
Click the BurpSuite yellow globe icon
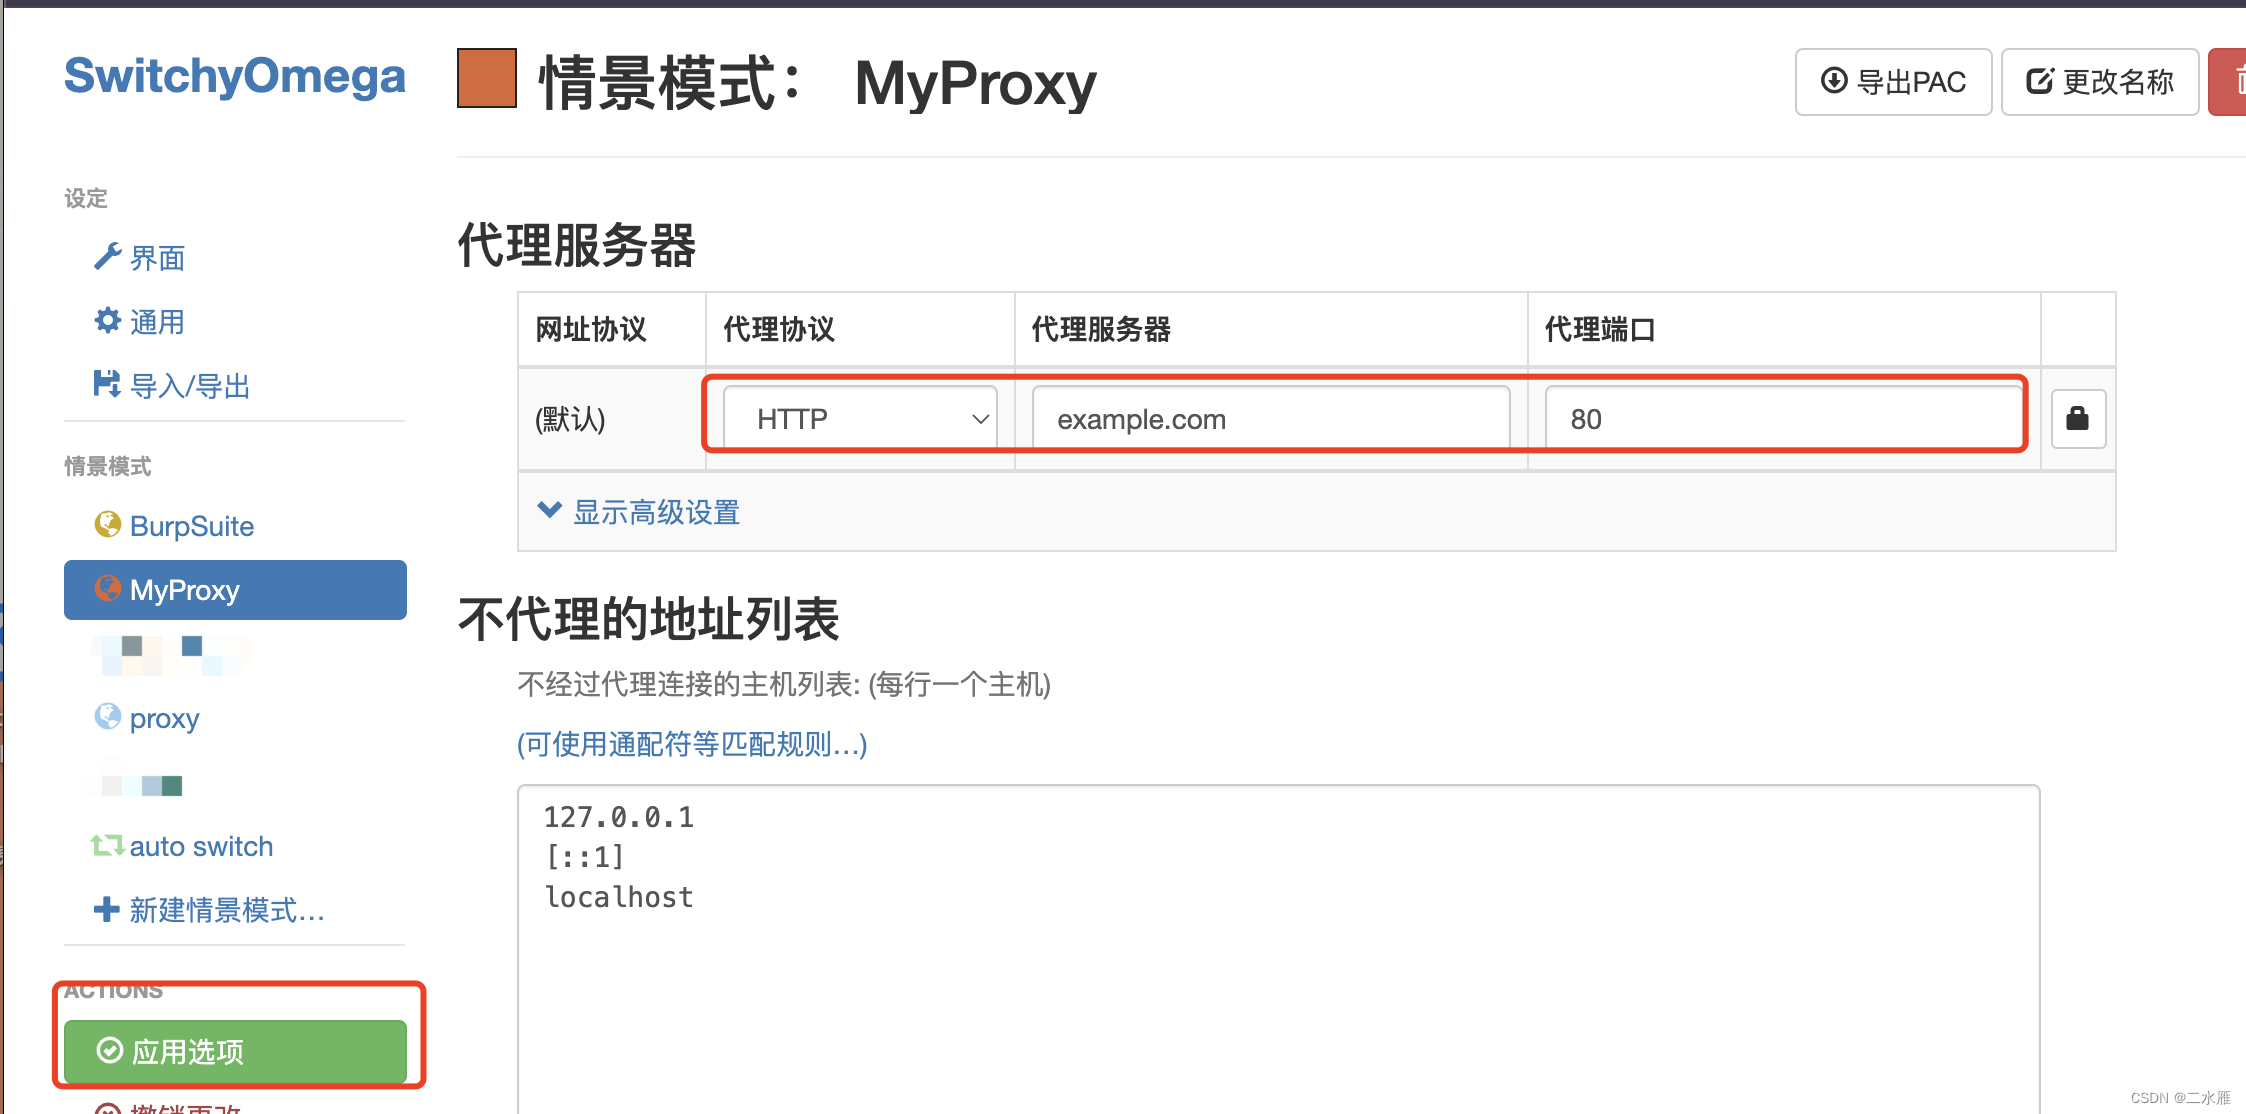pos(107,524)
